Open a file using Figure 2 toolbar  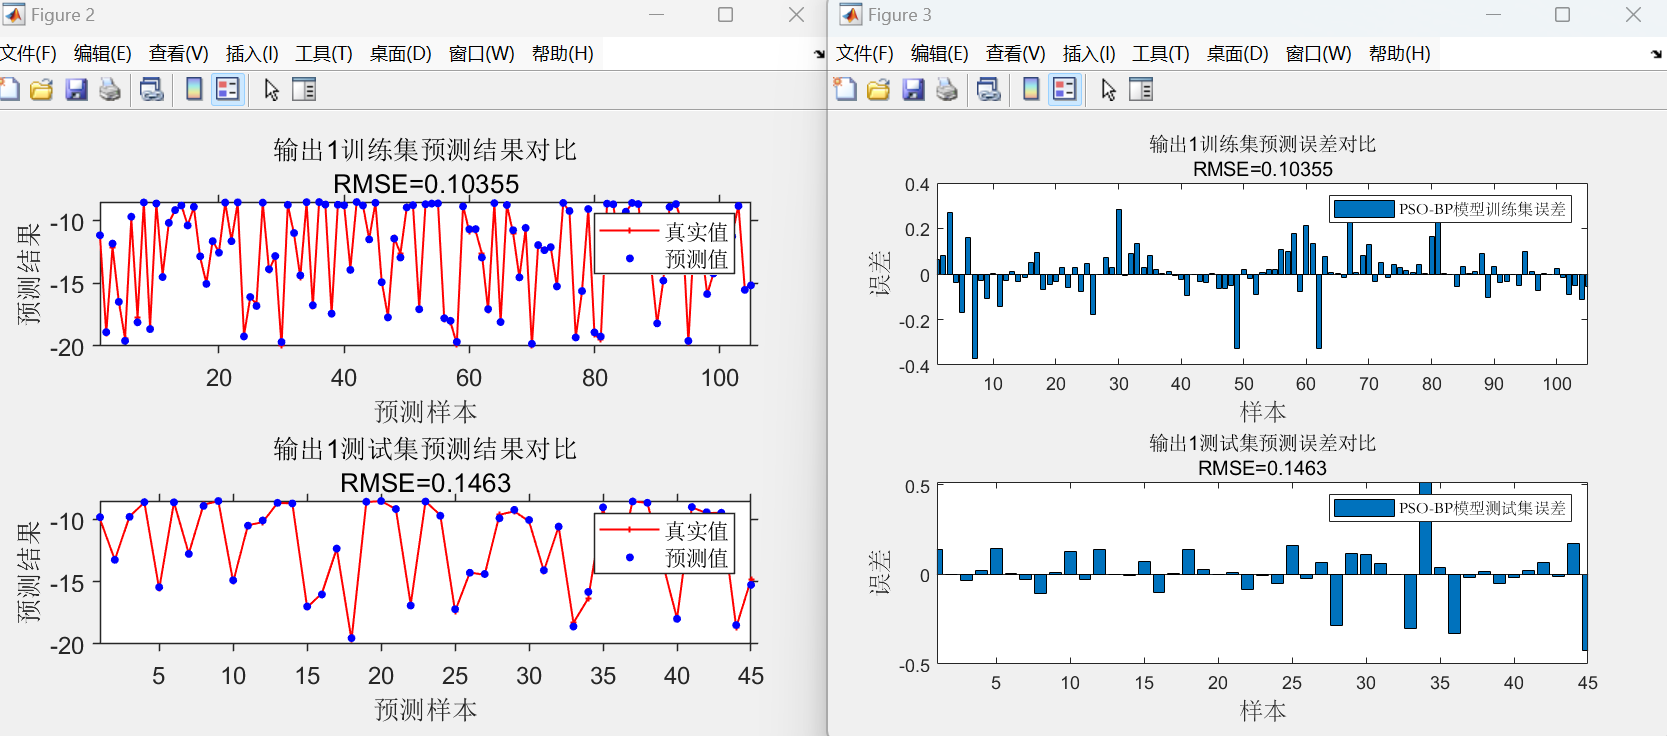point(42,90)
